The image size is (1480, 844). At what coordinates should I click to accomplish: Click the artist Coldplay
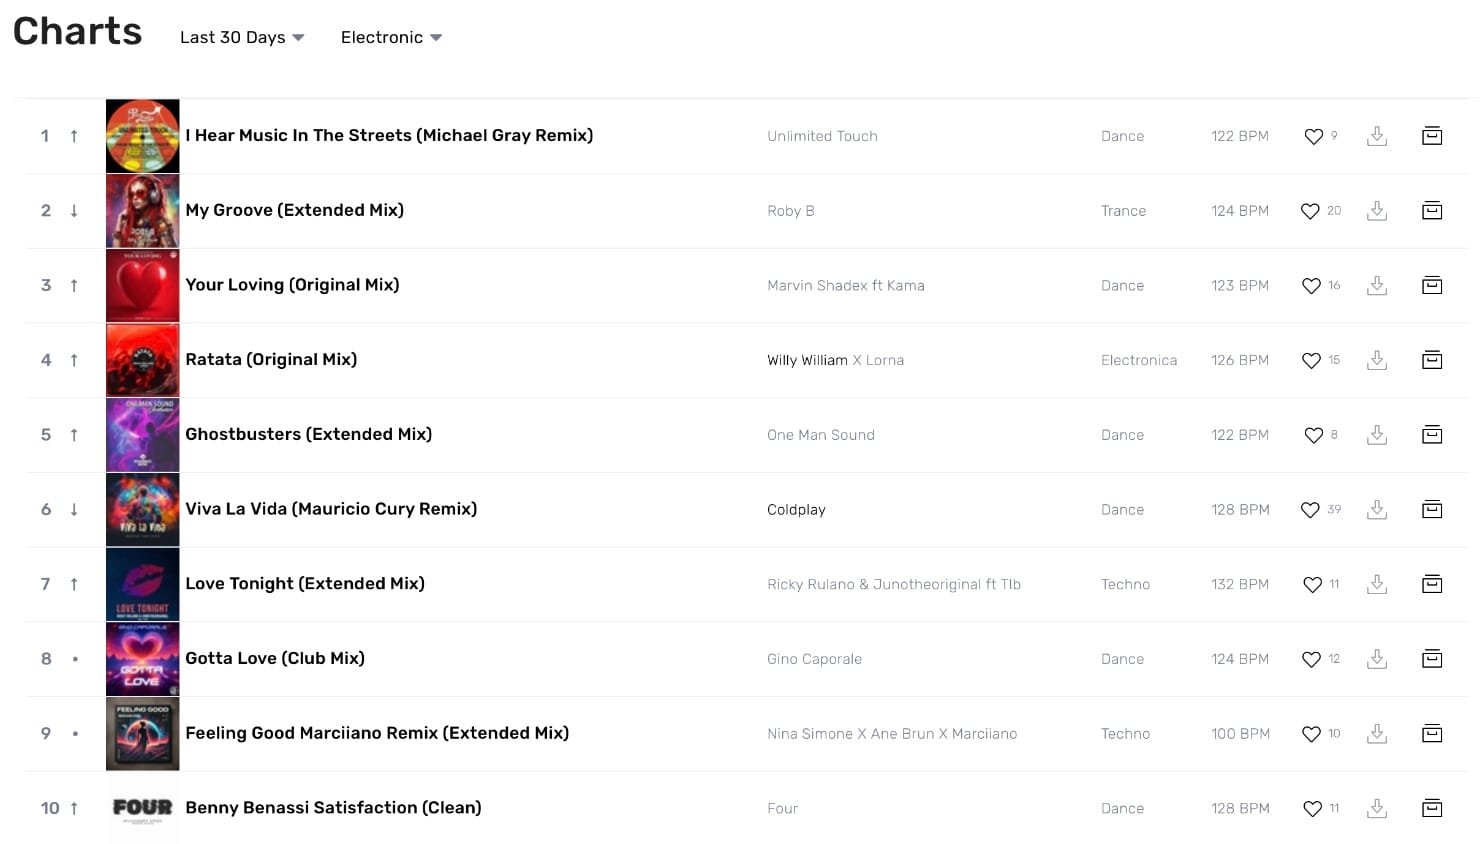click(x=796, y=509)
